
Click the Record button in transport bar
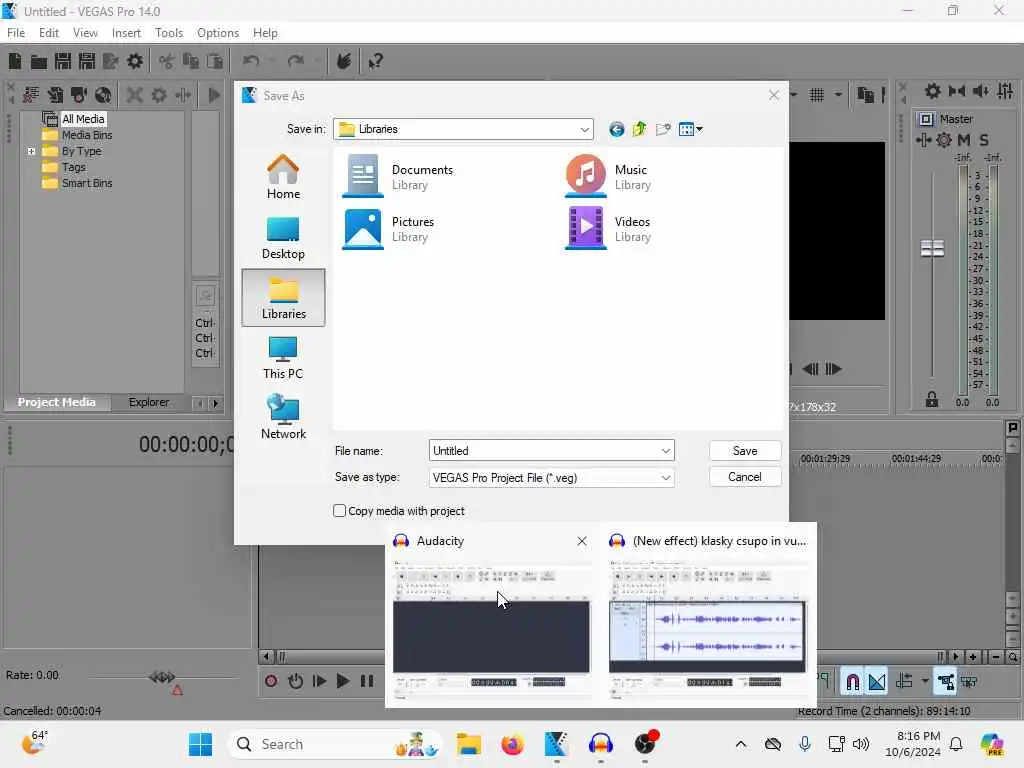[271, 682]
